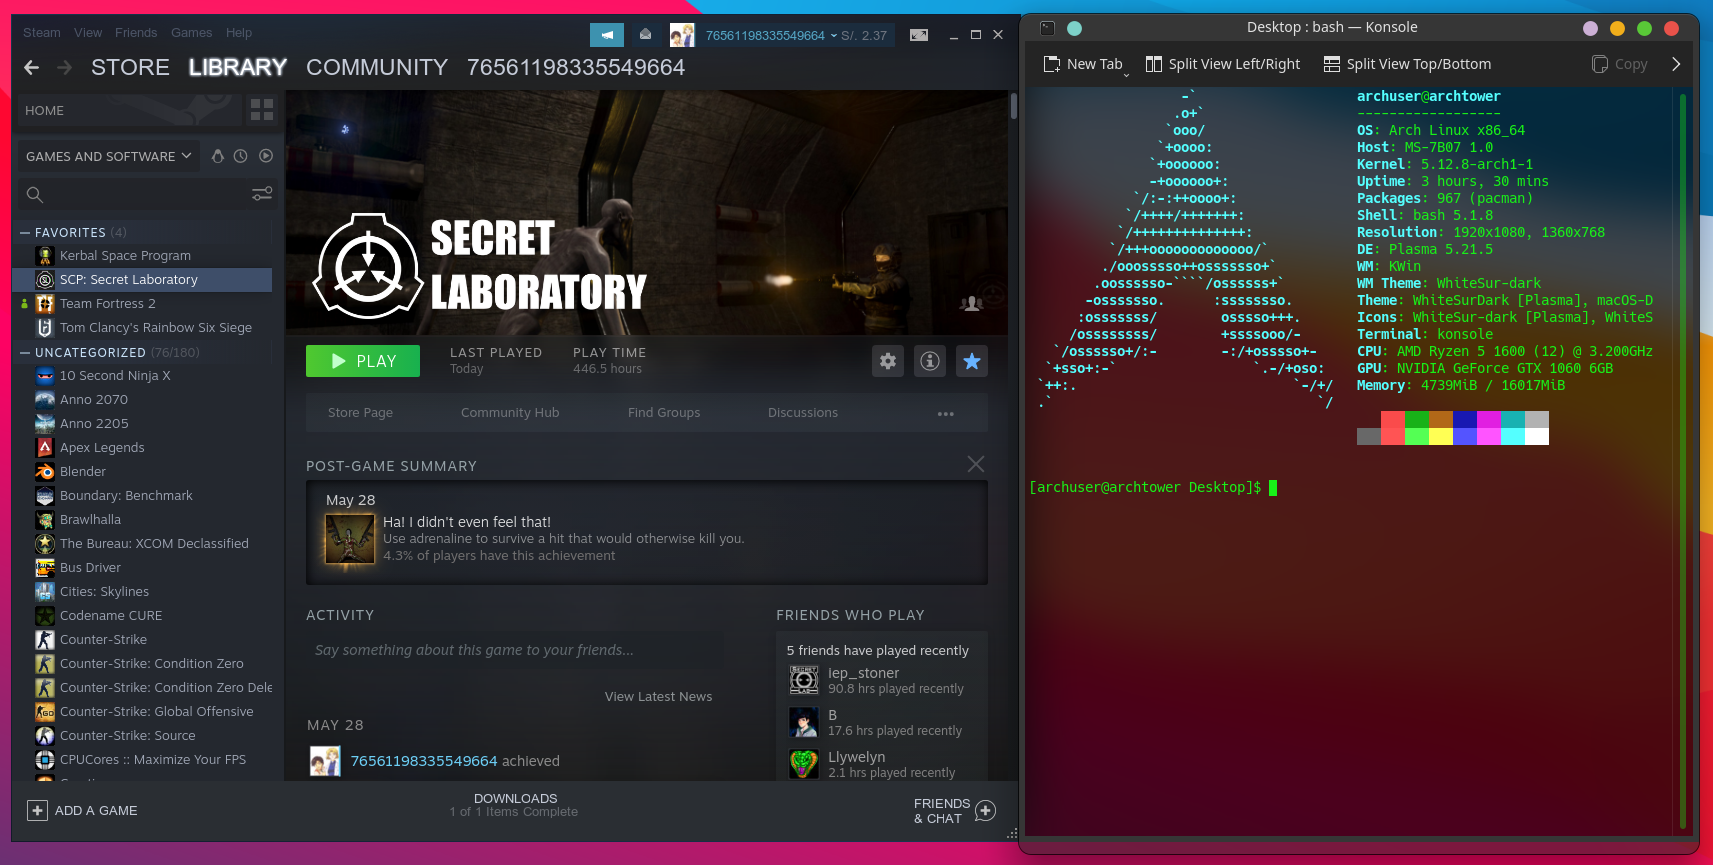Open the Steam announcements megaphone icon

607,35
